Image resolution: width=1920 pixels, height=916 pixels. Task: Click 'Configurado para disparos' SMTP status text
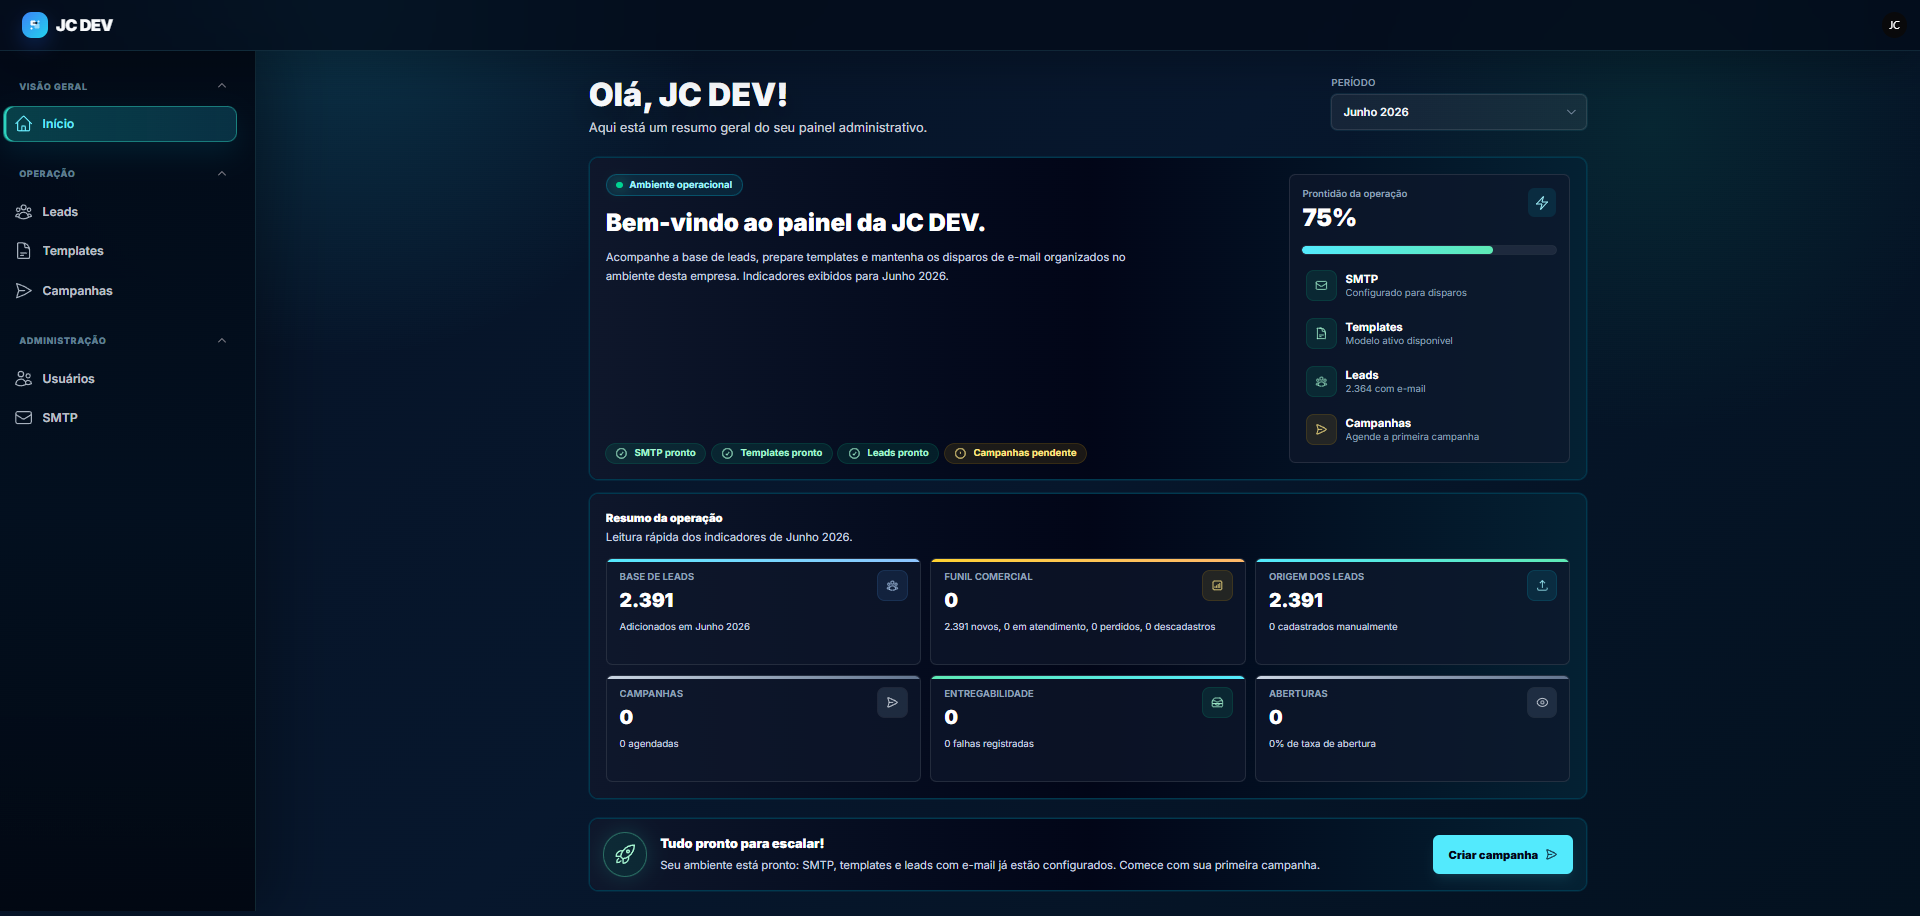point(1406,293)
